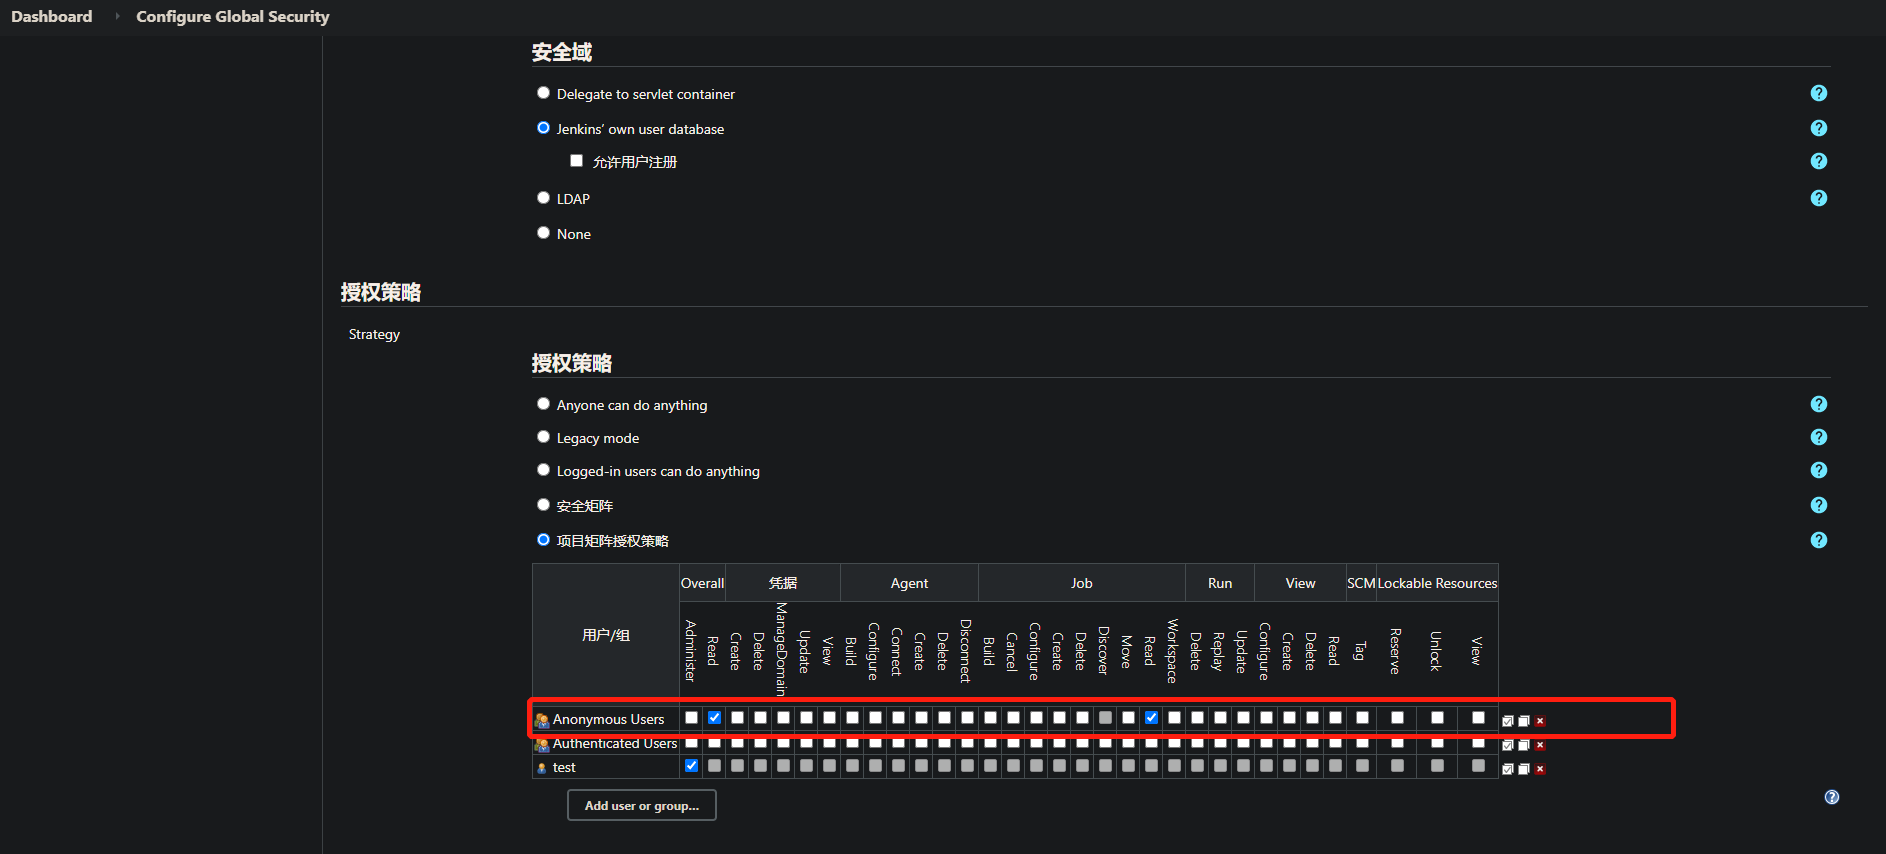Image resolution: width=1886 pixels, height=854 pixels.
Task: Remove the Anonymous Users row
Action: point(1540,721)
